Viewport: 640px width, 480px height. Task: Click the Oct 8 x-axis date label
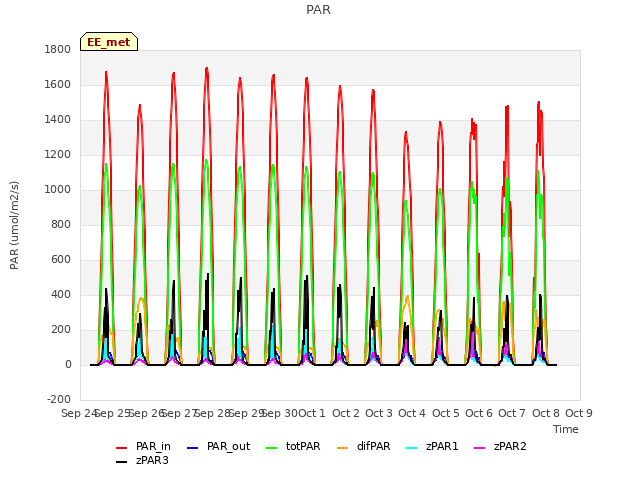(x=546, y=413)
